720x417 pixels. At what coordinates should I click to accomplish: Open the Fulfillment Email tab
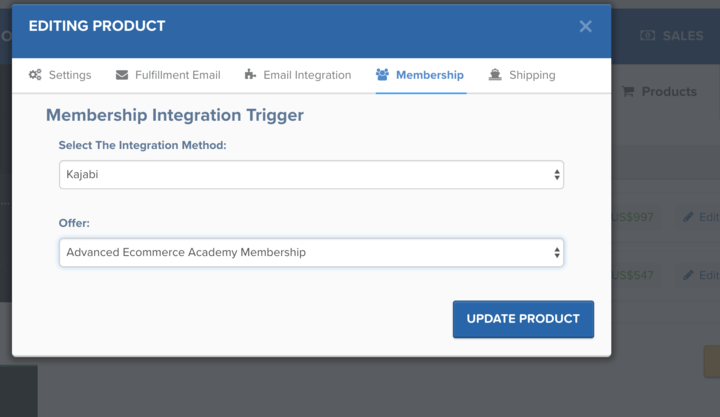[175, 75]
